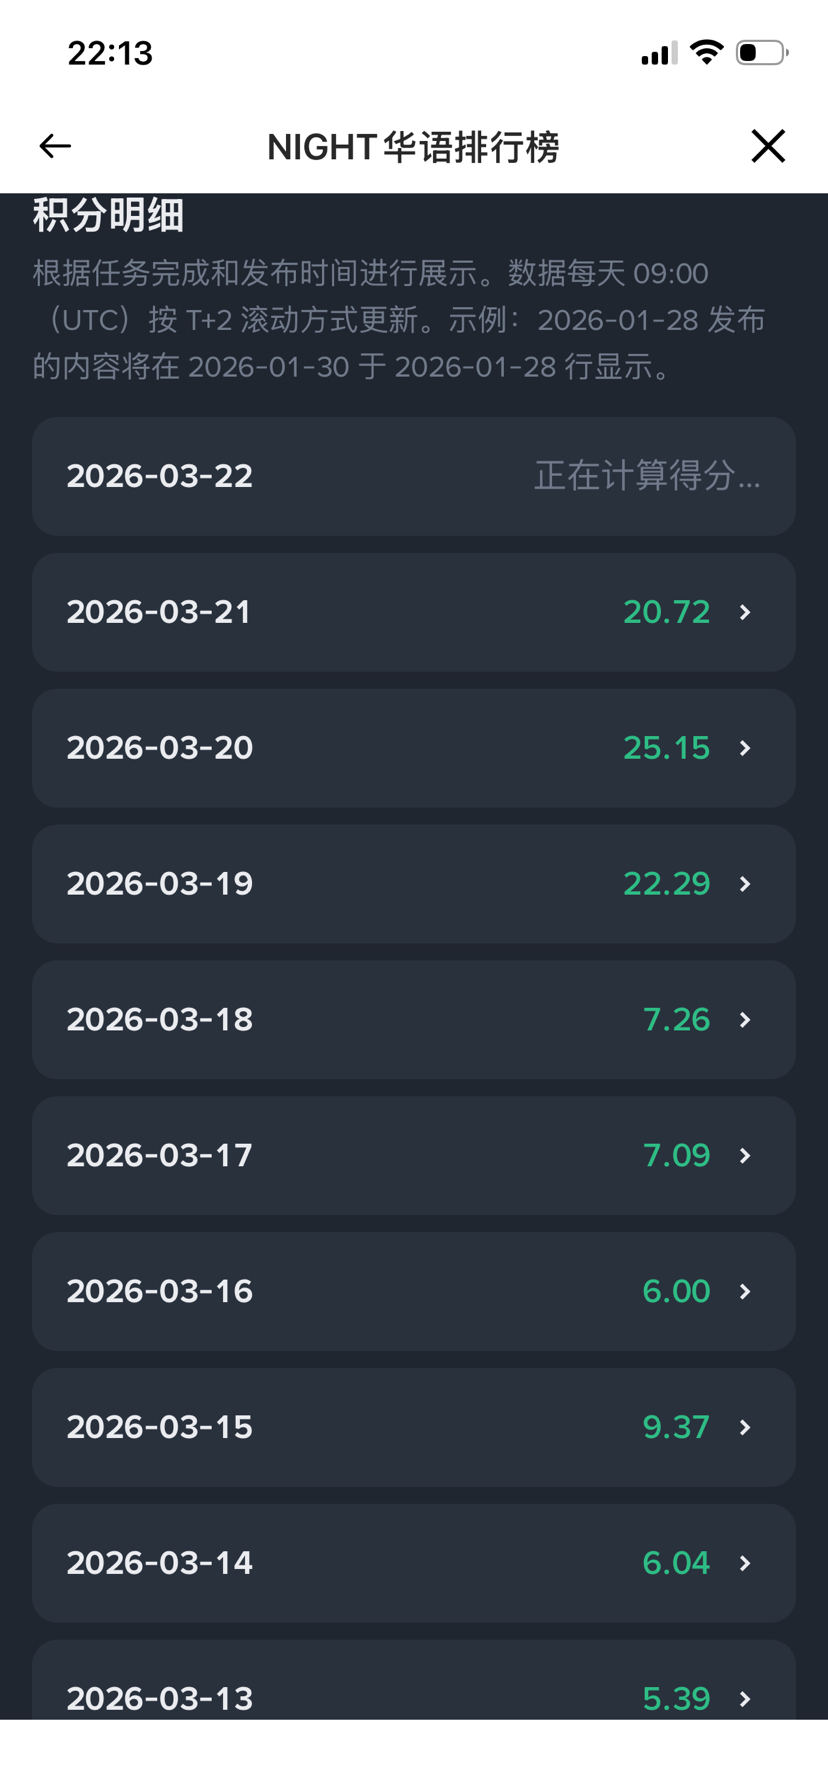This screenshot has width=828, height=1792.
Task: Tap chevron beside the 9.37 score
Action: [x=745, y=1427]
